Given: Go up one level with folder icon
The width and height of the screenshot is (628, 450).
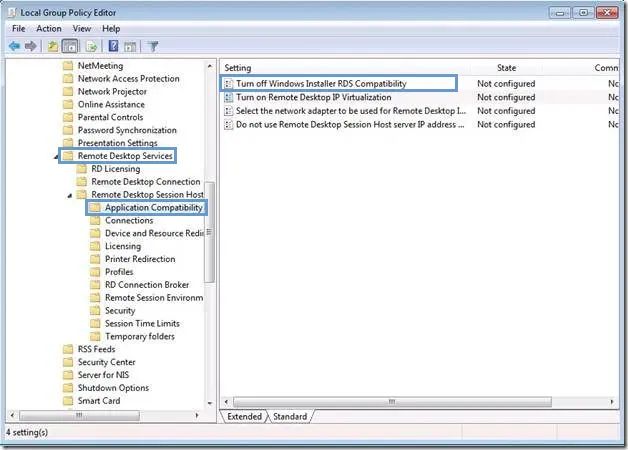Looking at the screenshot, I should pos(53,46).
